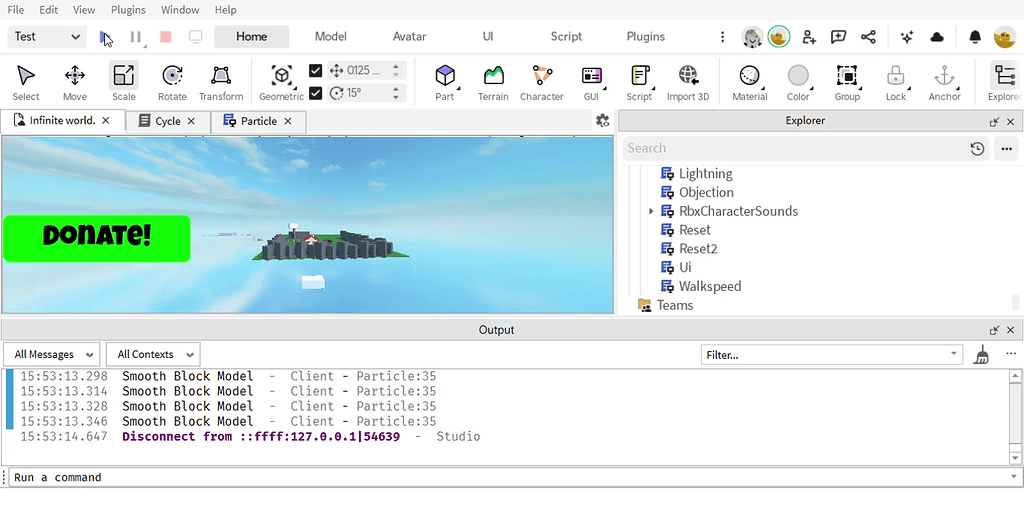This screenshot has width=1024, height=517.
Task: Open the Window menu
Action: pos(180,10)
